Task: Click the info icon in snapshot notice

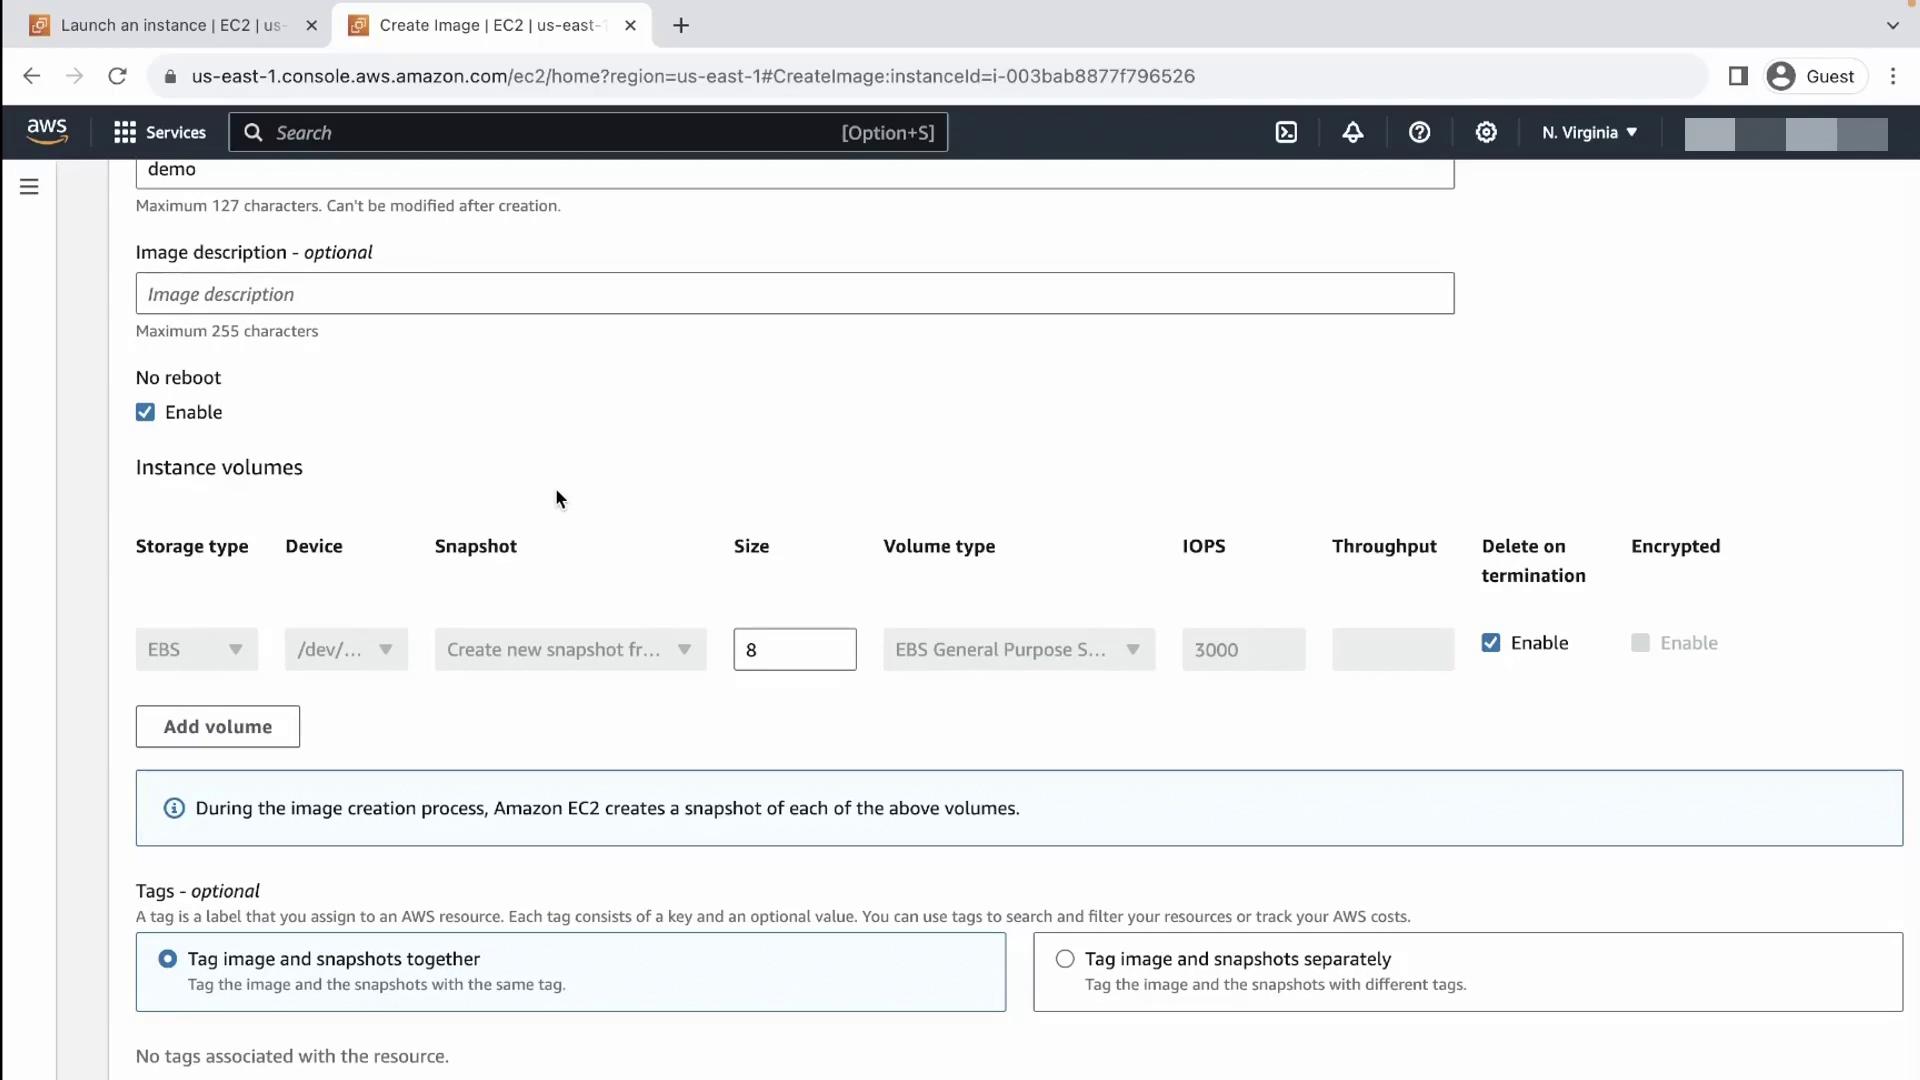Action: point(174,808)
